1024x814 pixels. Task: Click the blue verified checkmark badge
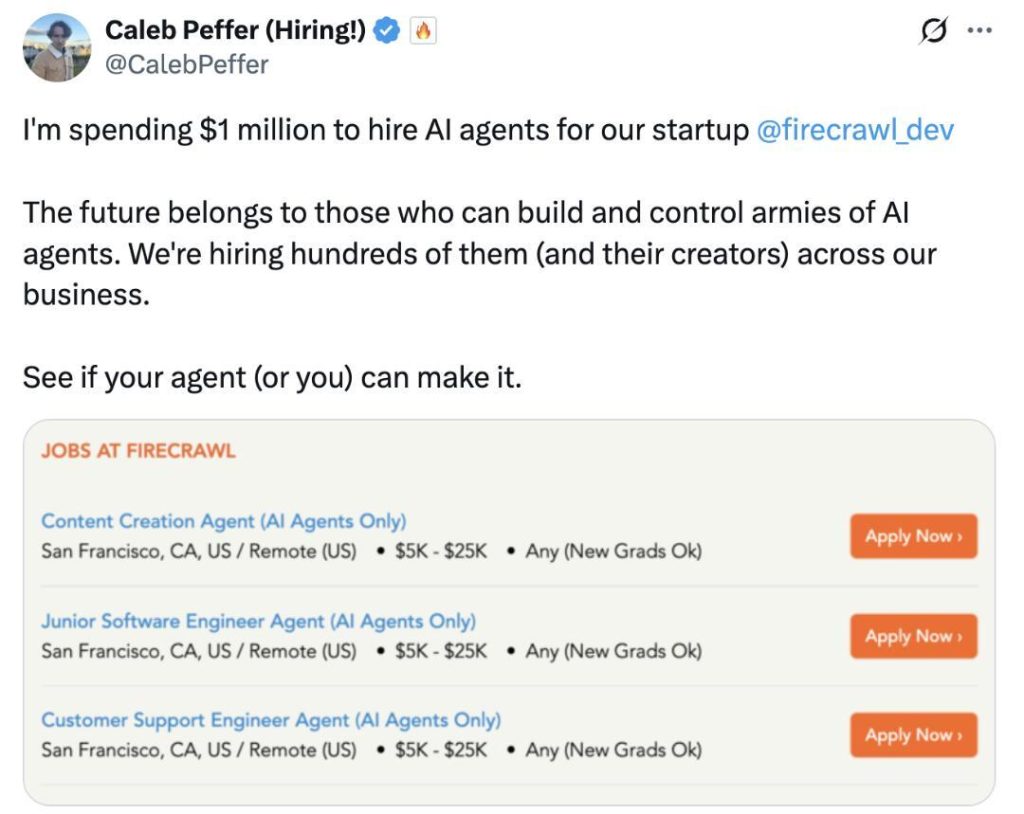click(386, 30)
